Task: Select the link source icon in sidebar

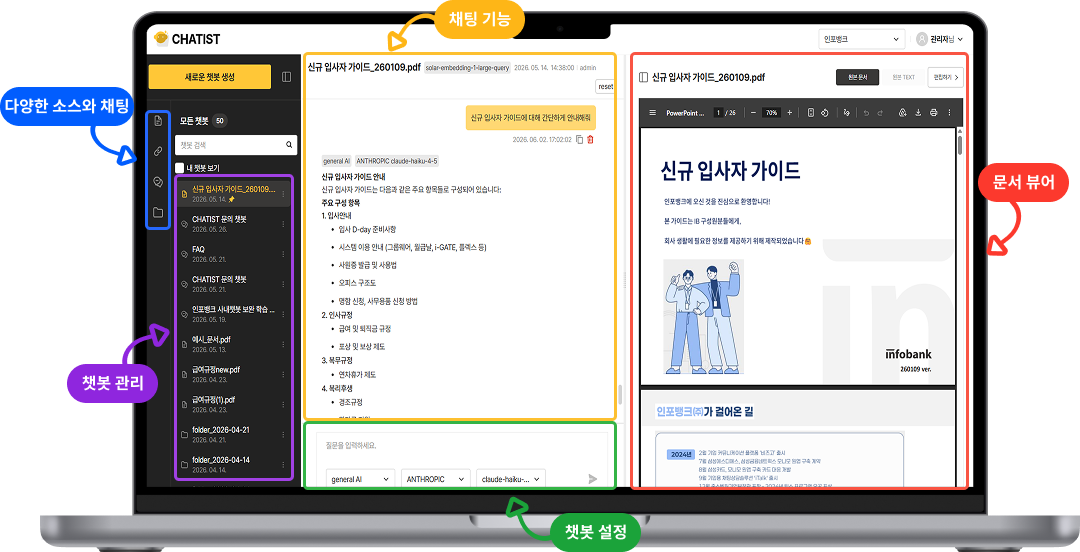Action: click(158, 151)
